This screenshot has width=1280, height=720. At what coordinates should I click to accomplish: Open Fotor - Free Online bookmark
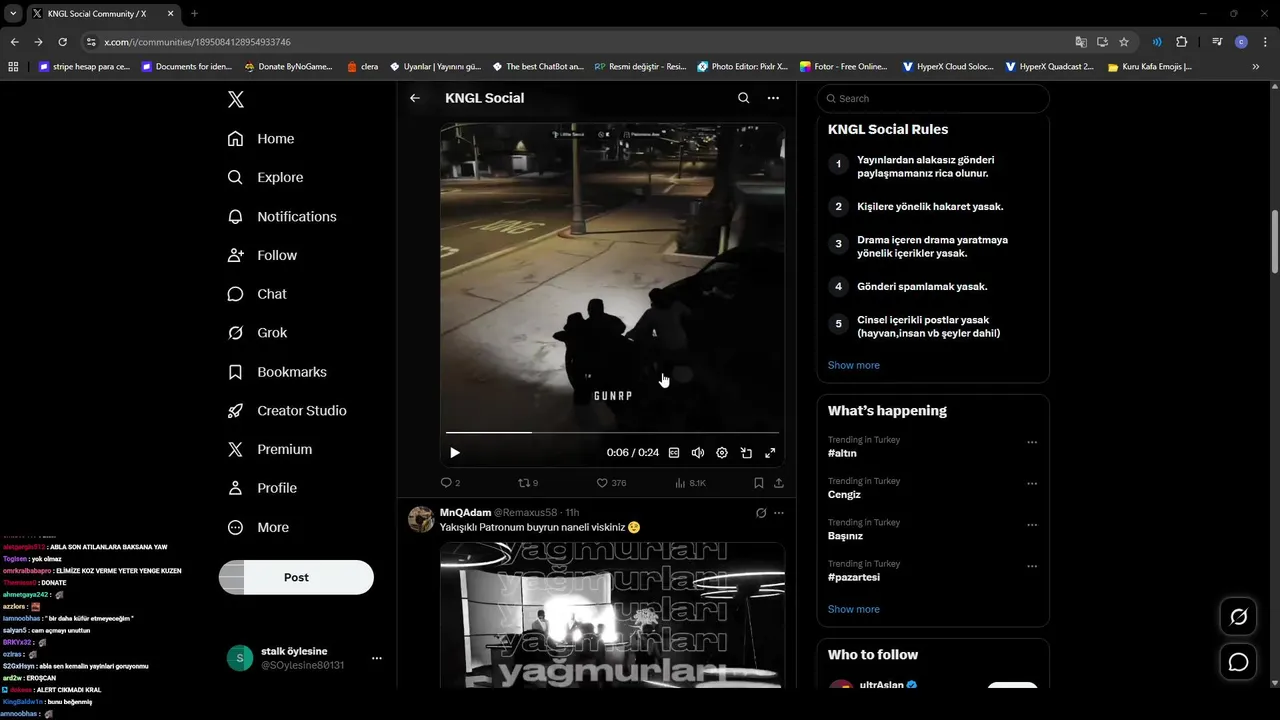(844, 67)
